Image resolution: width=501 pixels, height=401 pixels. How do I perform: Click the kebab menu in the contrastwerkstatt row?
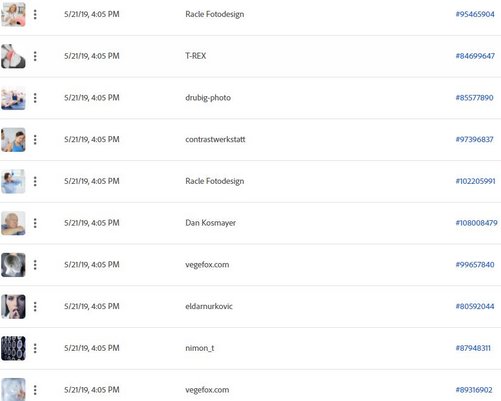click(x=35, y=139)
